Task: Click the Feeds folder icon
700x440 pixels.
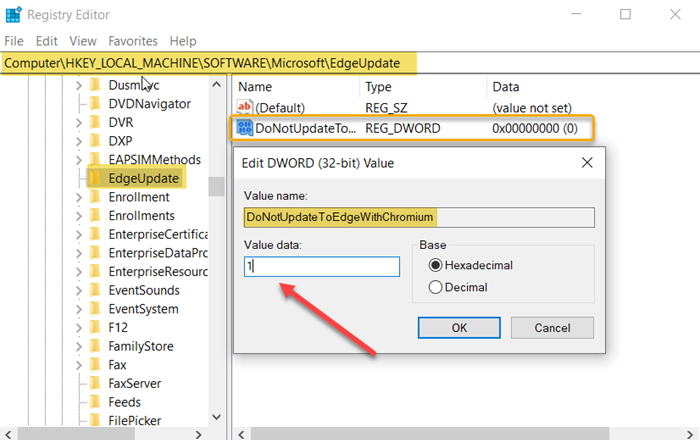Action: click(x=95, y=402)
